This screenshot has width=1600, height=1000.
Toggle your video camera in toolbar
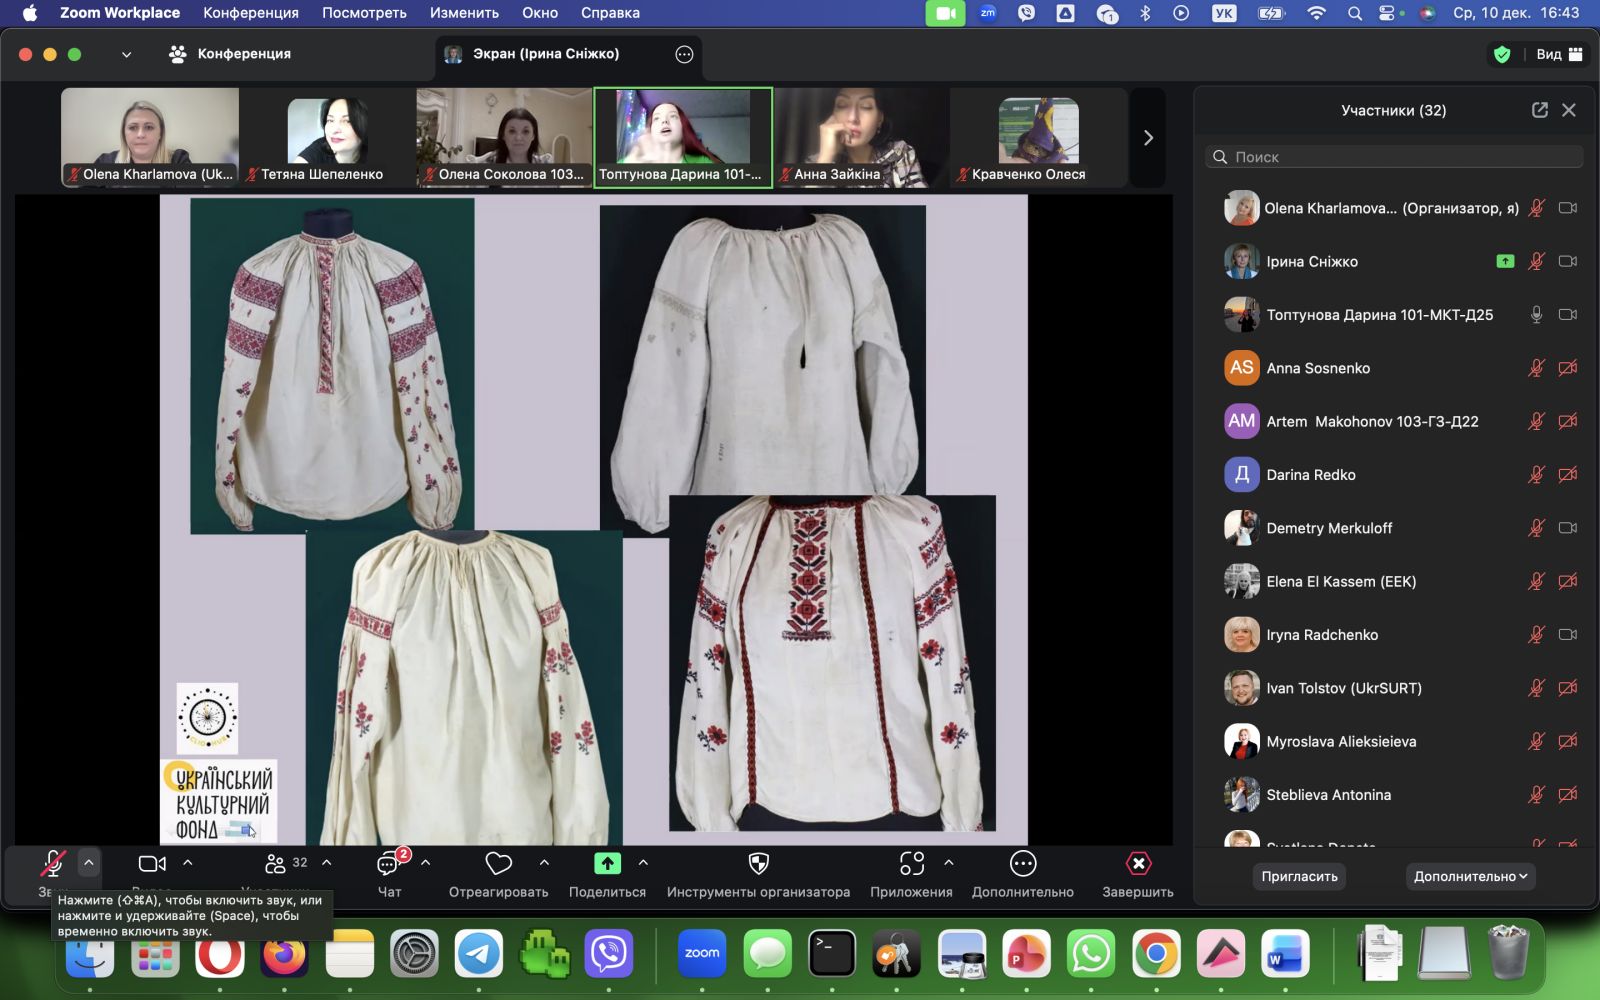coord(152,864)
